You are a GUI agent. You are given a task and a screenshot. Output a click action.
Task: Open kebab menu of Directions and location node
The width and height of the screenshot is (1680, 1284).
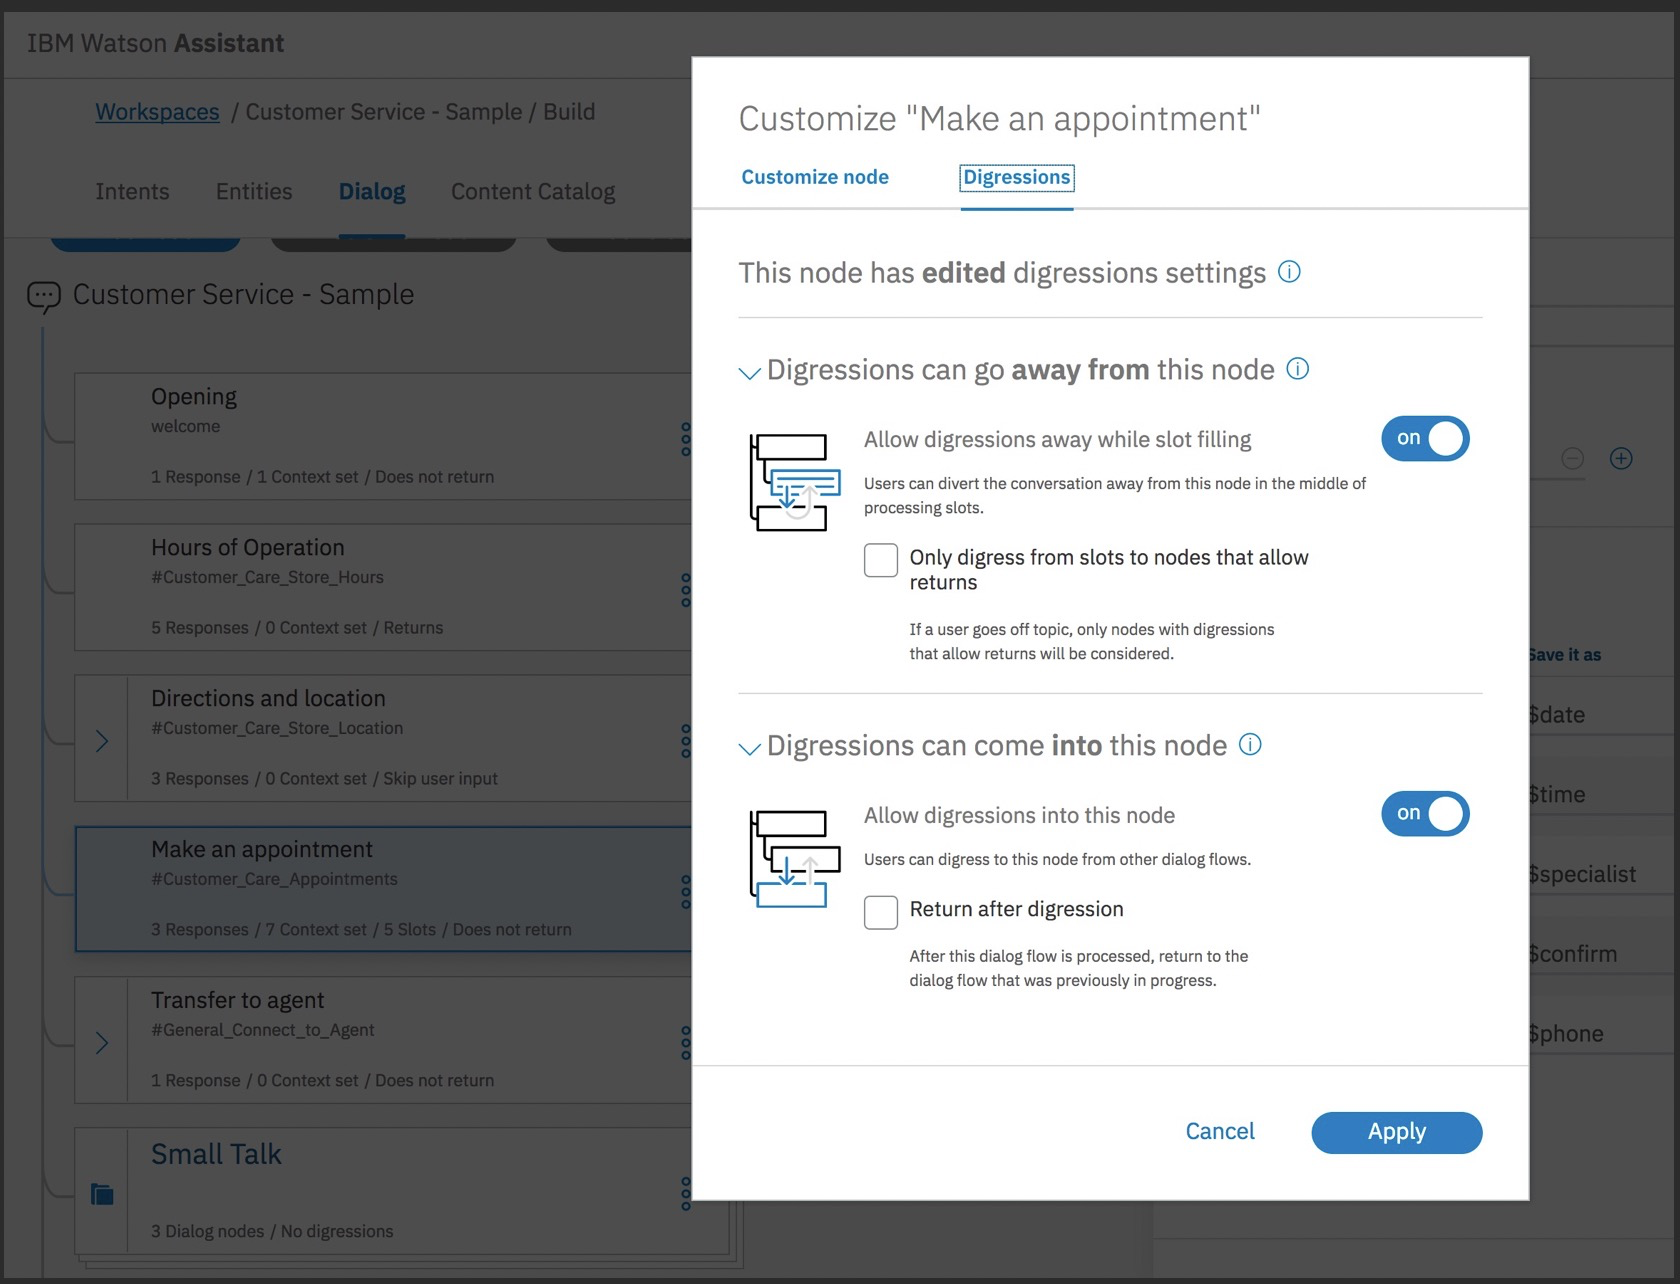[685, 741]
